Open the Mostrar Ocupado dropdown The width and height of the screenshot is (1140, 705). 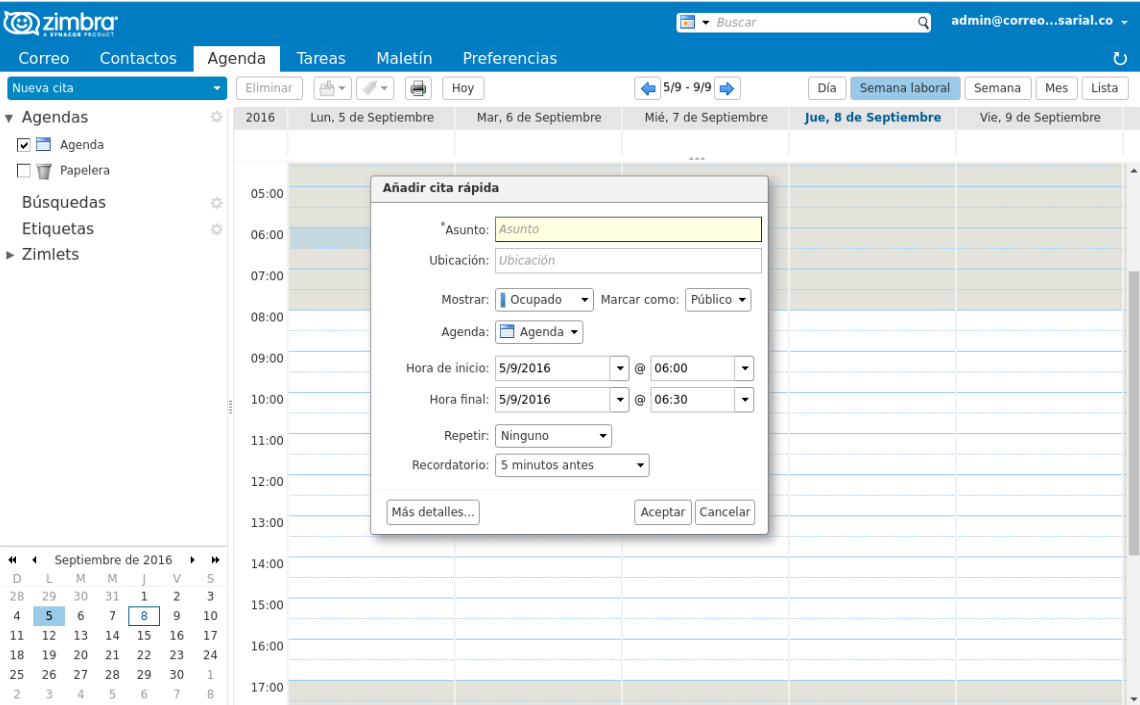[x=545, y=300]
